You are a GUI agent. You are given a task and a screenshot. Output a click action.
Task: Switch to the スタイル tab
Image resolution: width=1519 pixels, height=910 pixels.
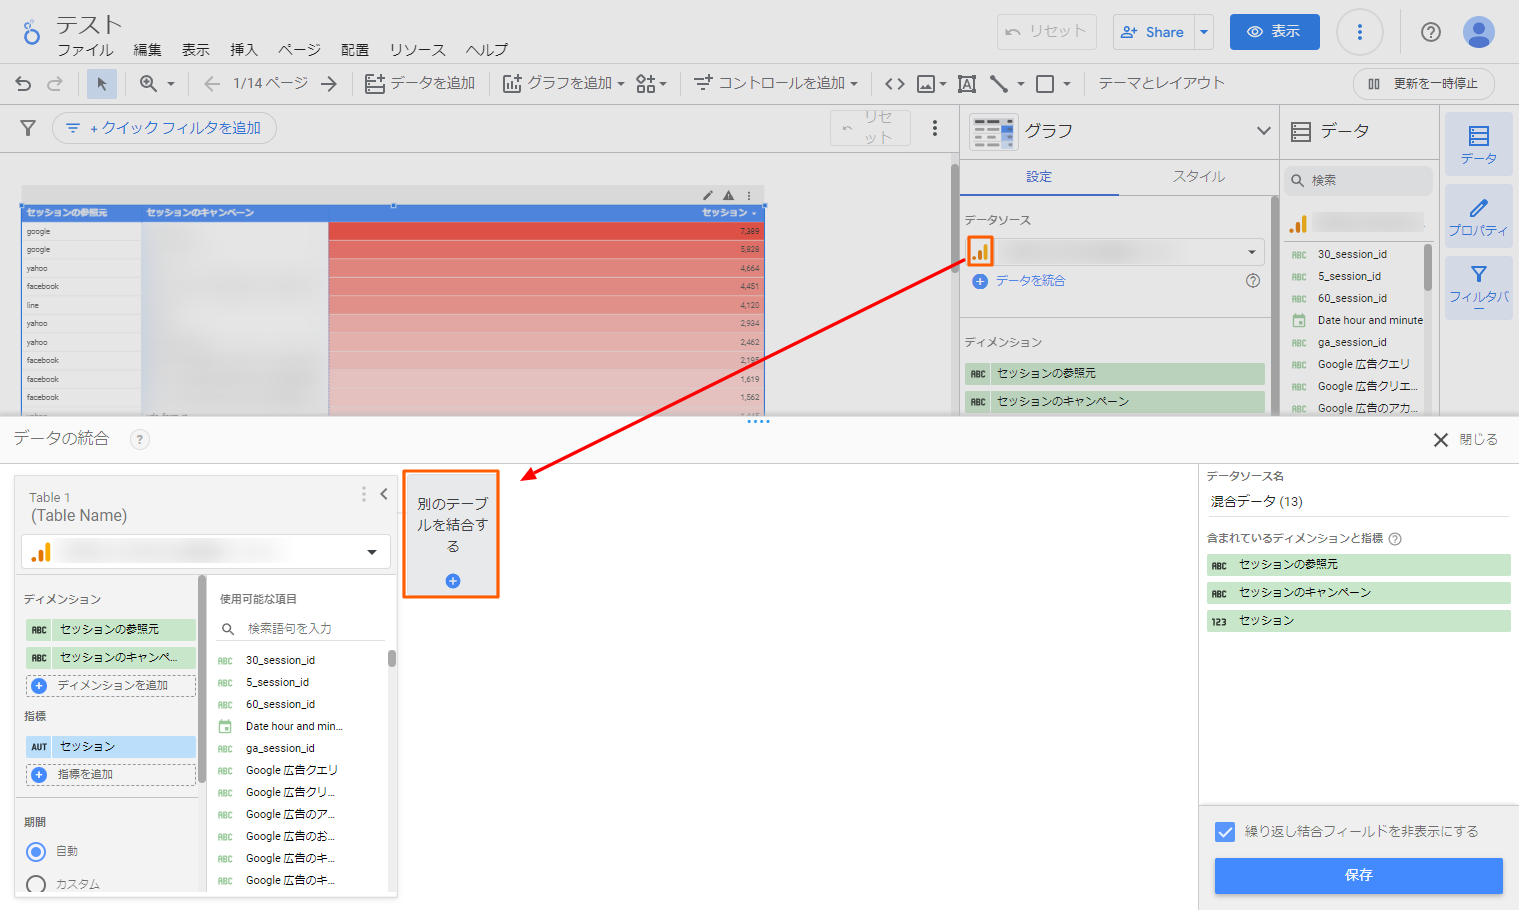(x=1199, y=177)
